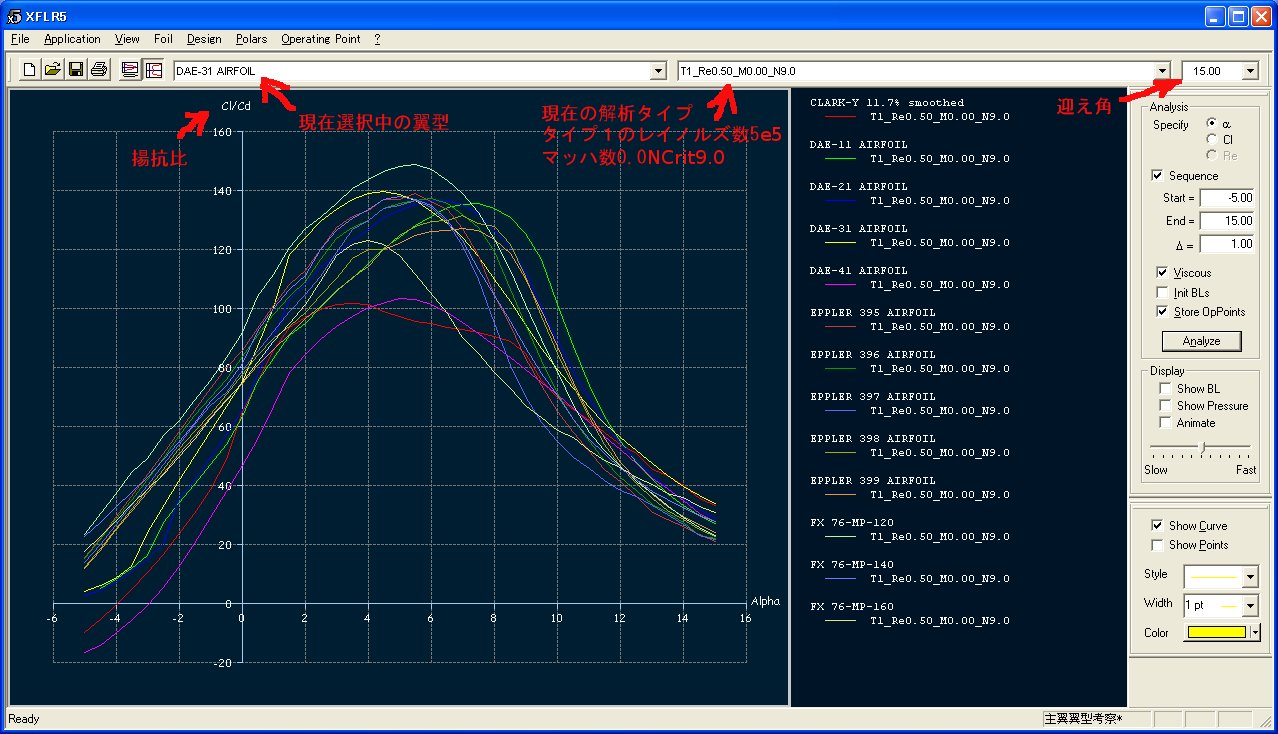Viewport: 1278px width, 734px height.
Task: Open the Polars menu
Action: point(252,39)
